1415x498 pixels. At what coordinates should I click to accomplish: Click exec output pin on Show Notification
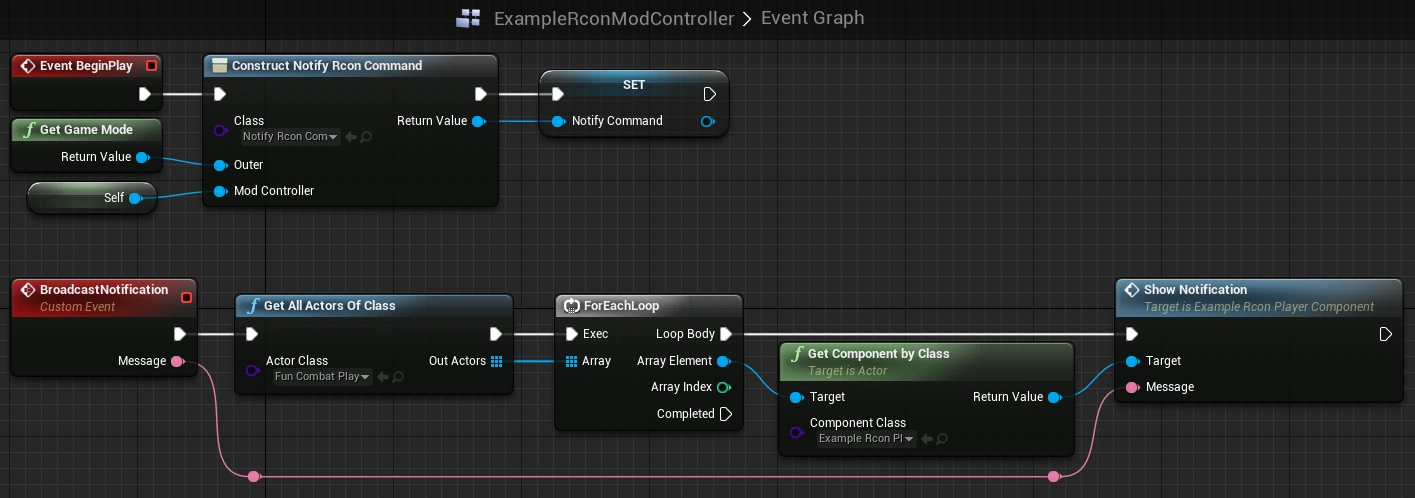click(1385, 334)
